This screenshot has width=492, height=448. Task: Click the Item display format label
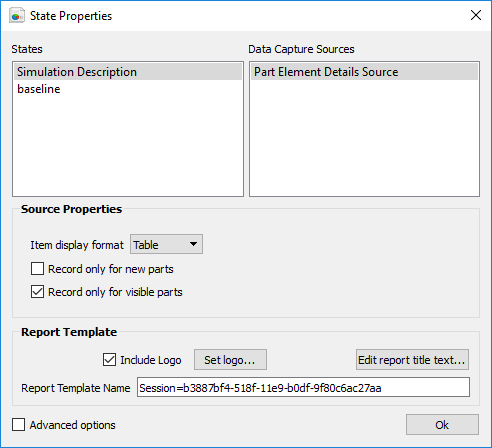coord(77,245)
